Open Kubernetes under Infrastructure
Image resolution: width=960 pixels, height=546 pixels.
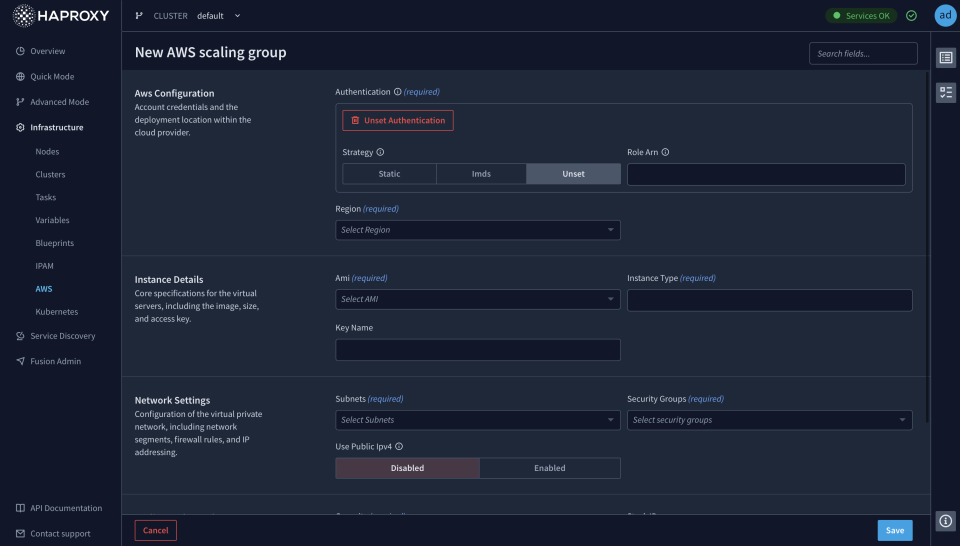coord(57,312)
